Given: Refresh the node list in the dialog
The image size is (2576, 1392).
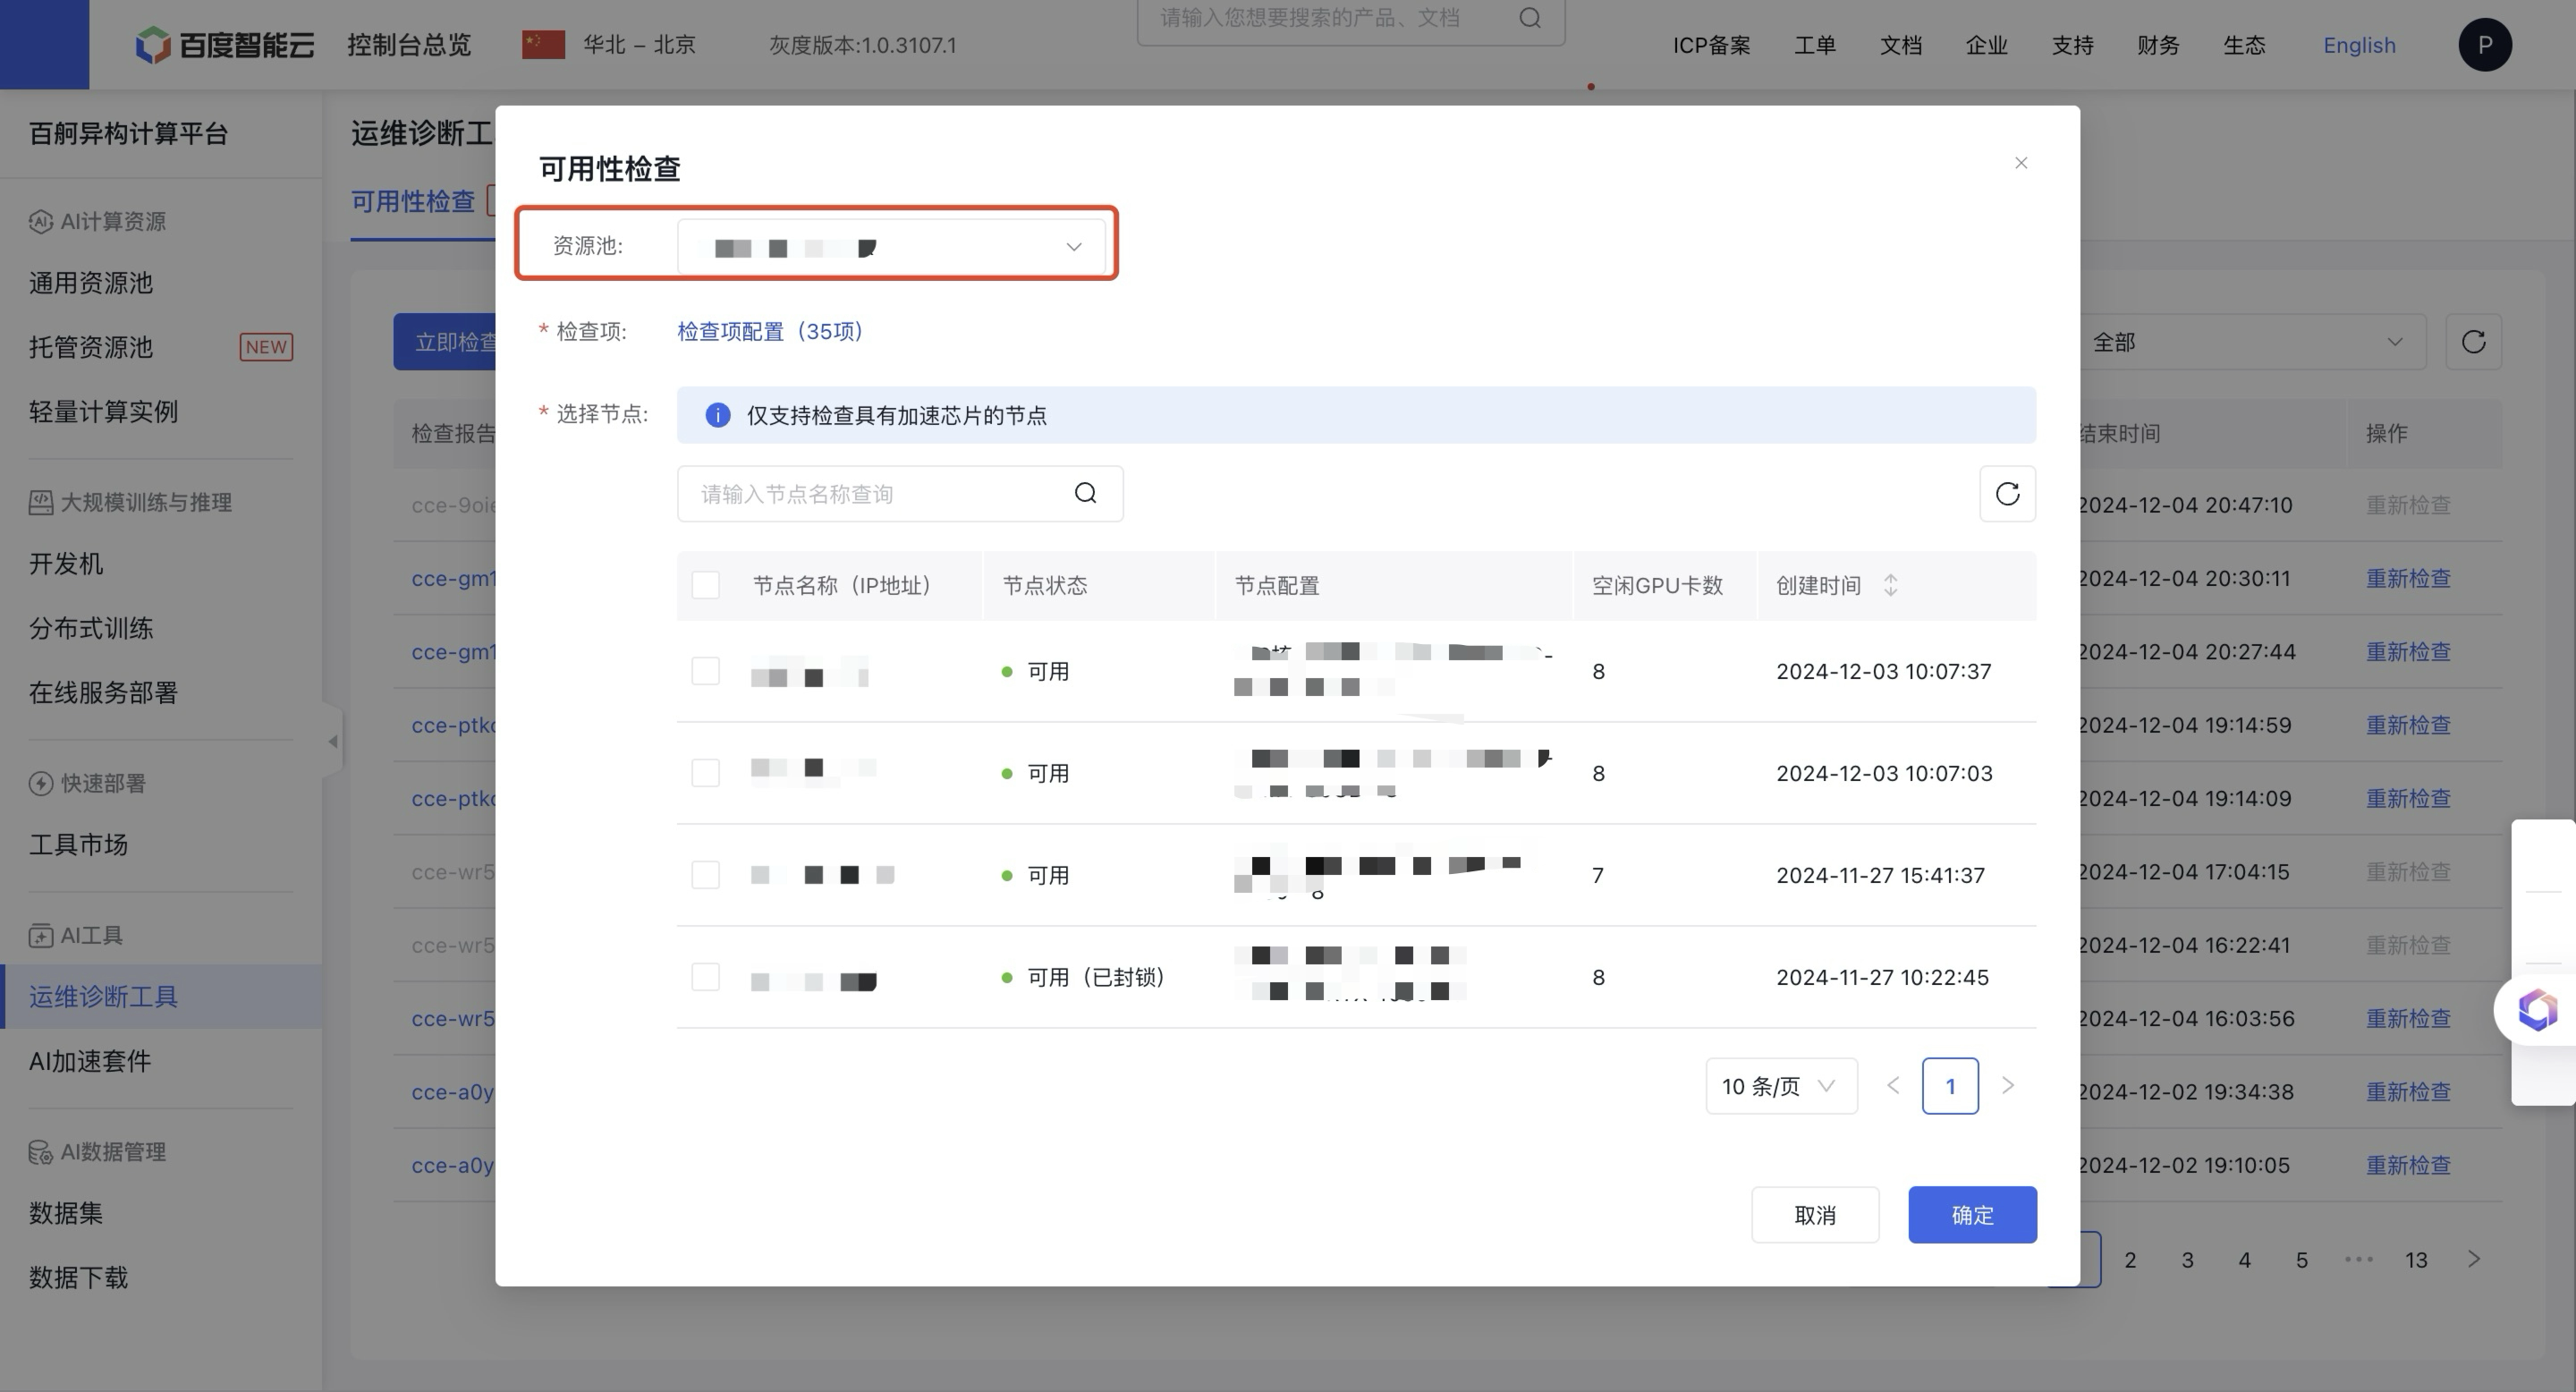Looking at the screenshot, I should pyautogui.click(x=2007, y=494).
